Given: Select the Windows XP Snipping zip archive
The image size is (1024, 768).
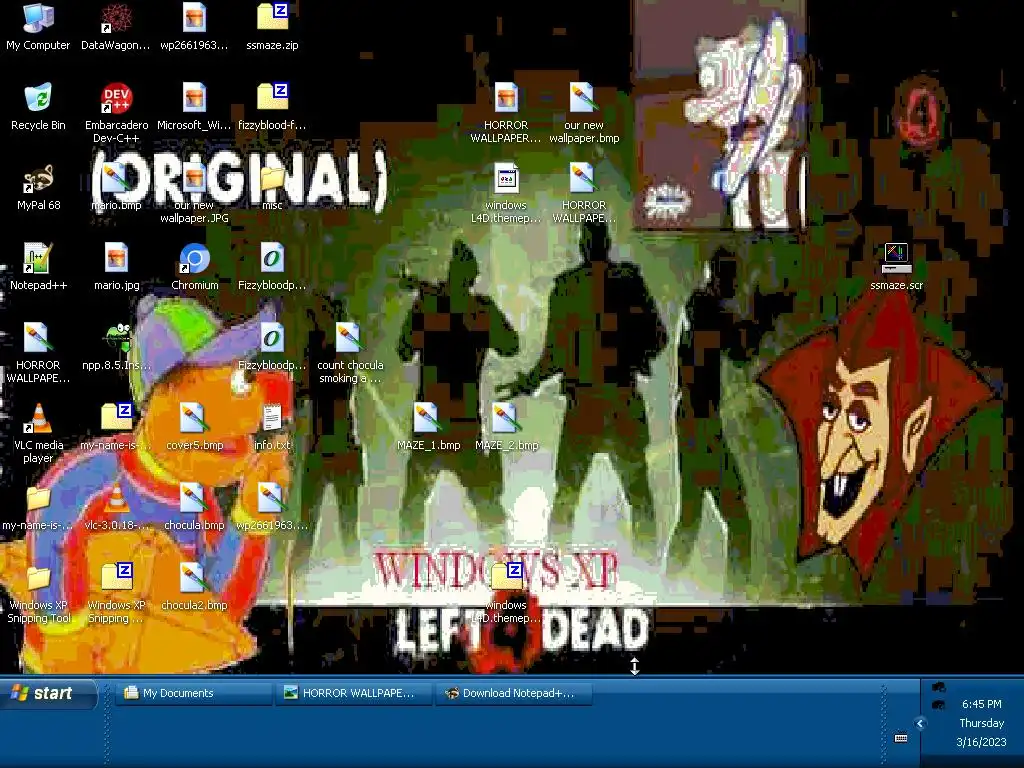Looking at the screenshot, I should [116, 578].
